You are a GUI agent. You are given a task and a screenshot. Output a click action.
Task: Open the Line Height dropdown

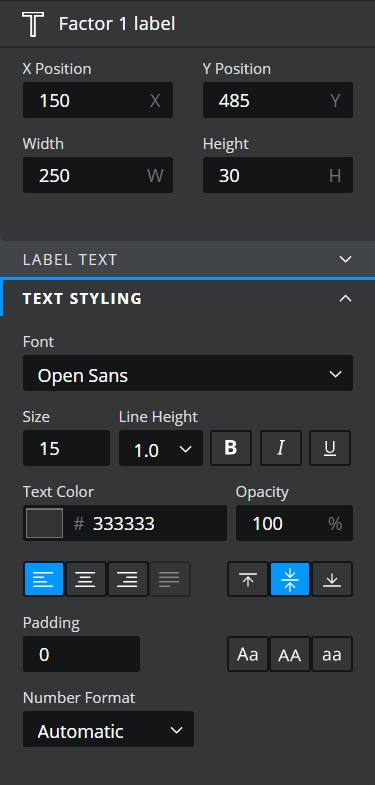[x=161, y=448]
